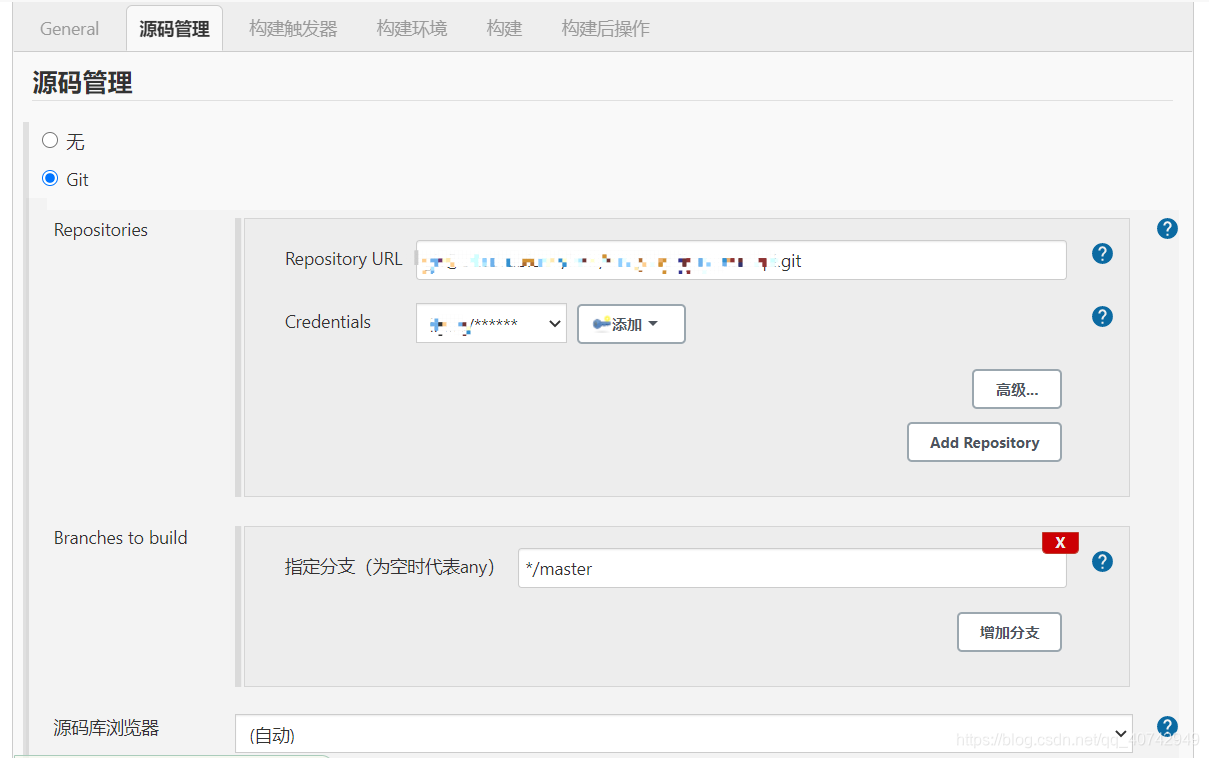Select the 无 radio option
The width and height of the screenshot is (1209, 758).
click(x=50, y=140)
